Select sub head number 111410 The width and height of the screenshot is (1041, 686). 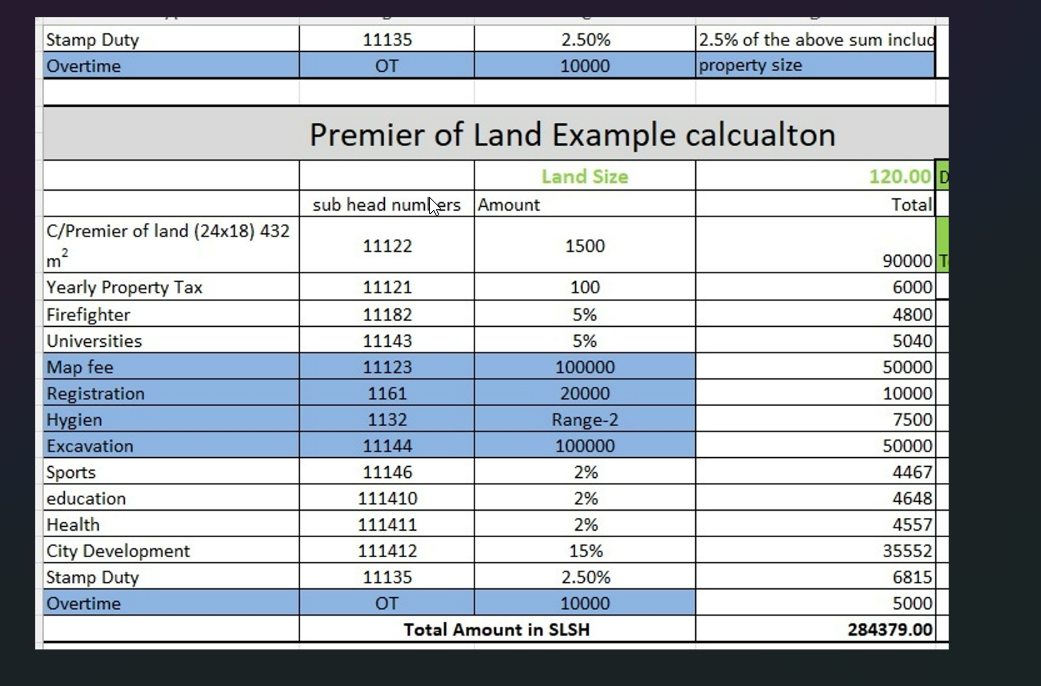[x=387, y=498]
